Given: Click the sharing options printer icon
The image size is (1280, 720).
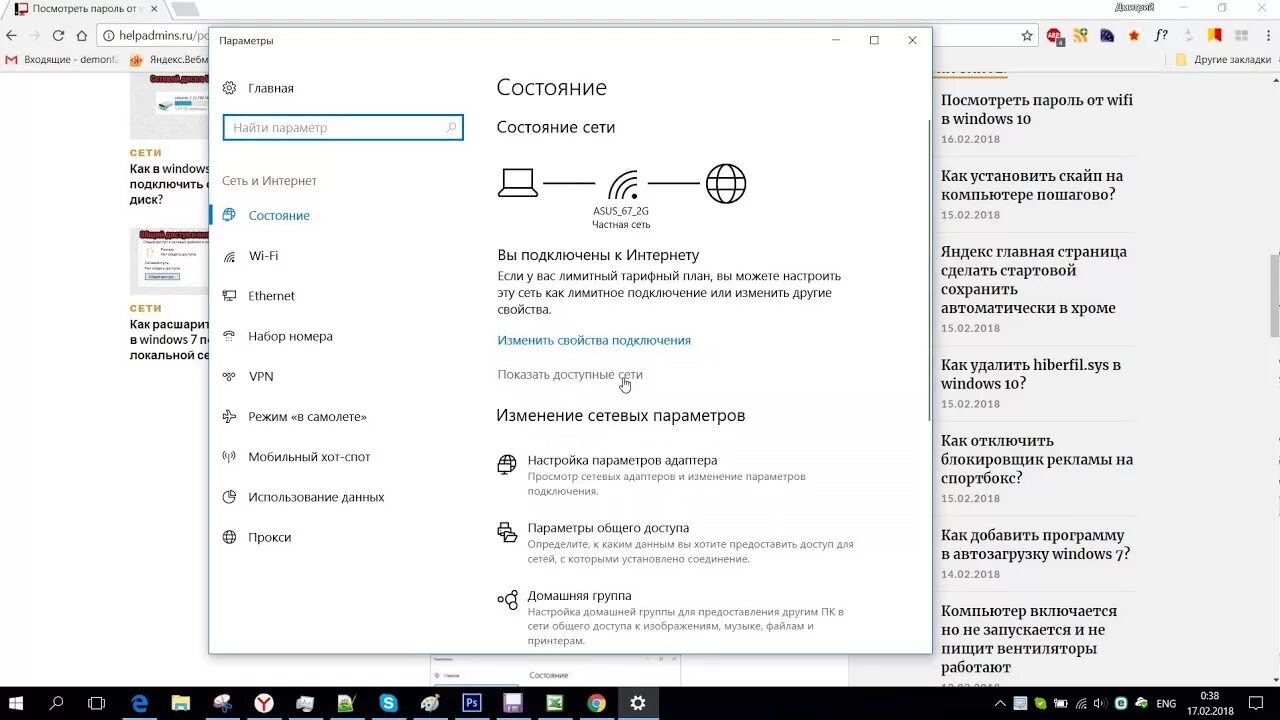Looking at the screenshot, I should pyautogui.click(x=507, y=532).
